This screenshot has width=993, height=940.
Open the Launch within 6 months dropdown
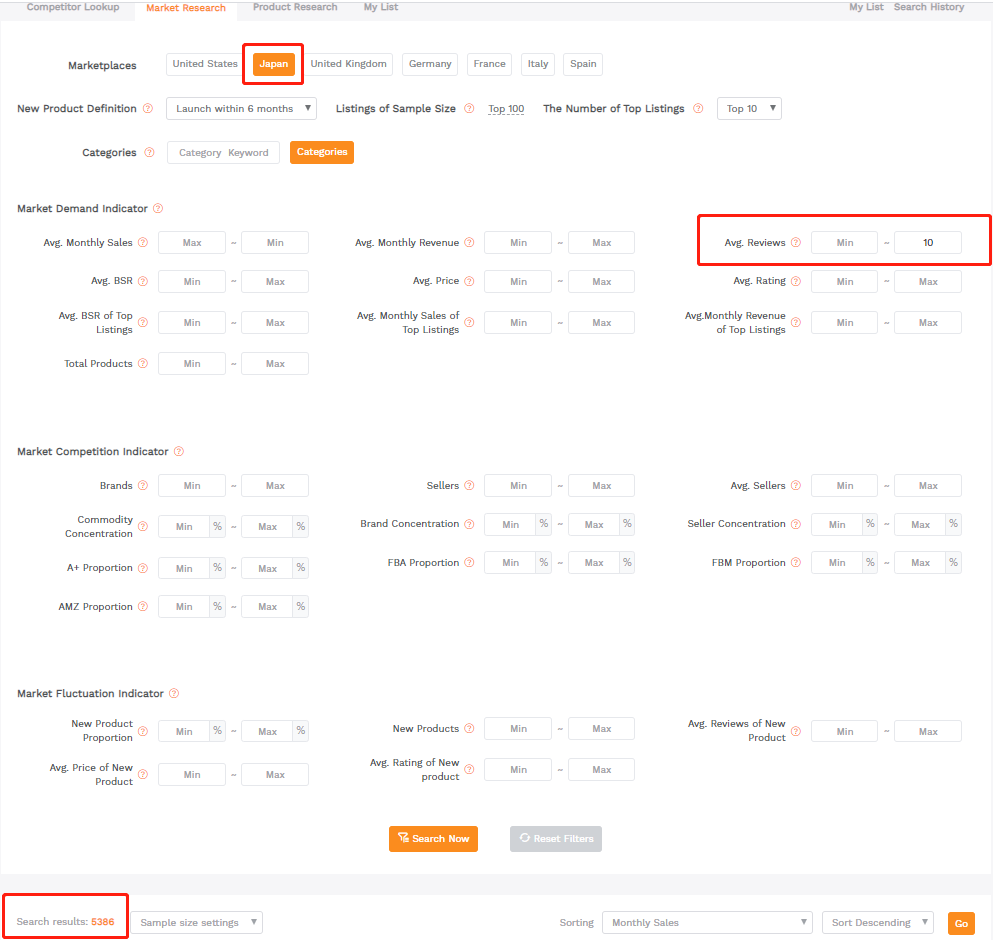tap(241, 109)
